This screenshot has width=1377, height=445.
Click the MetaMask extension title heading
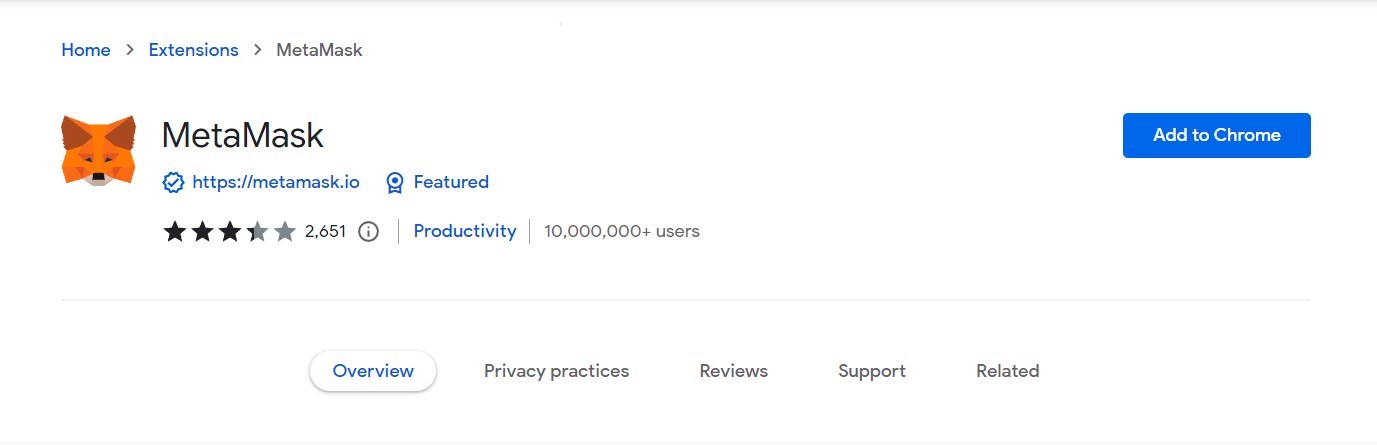243,135
